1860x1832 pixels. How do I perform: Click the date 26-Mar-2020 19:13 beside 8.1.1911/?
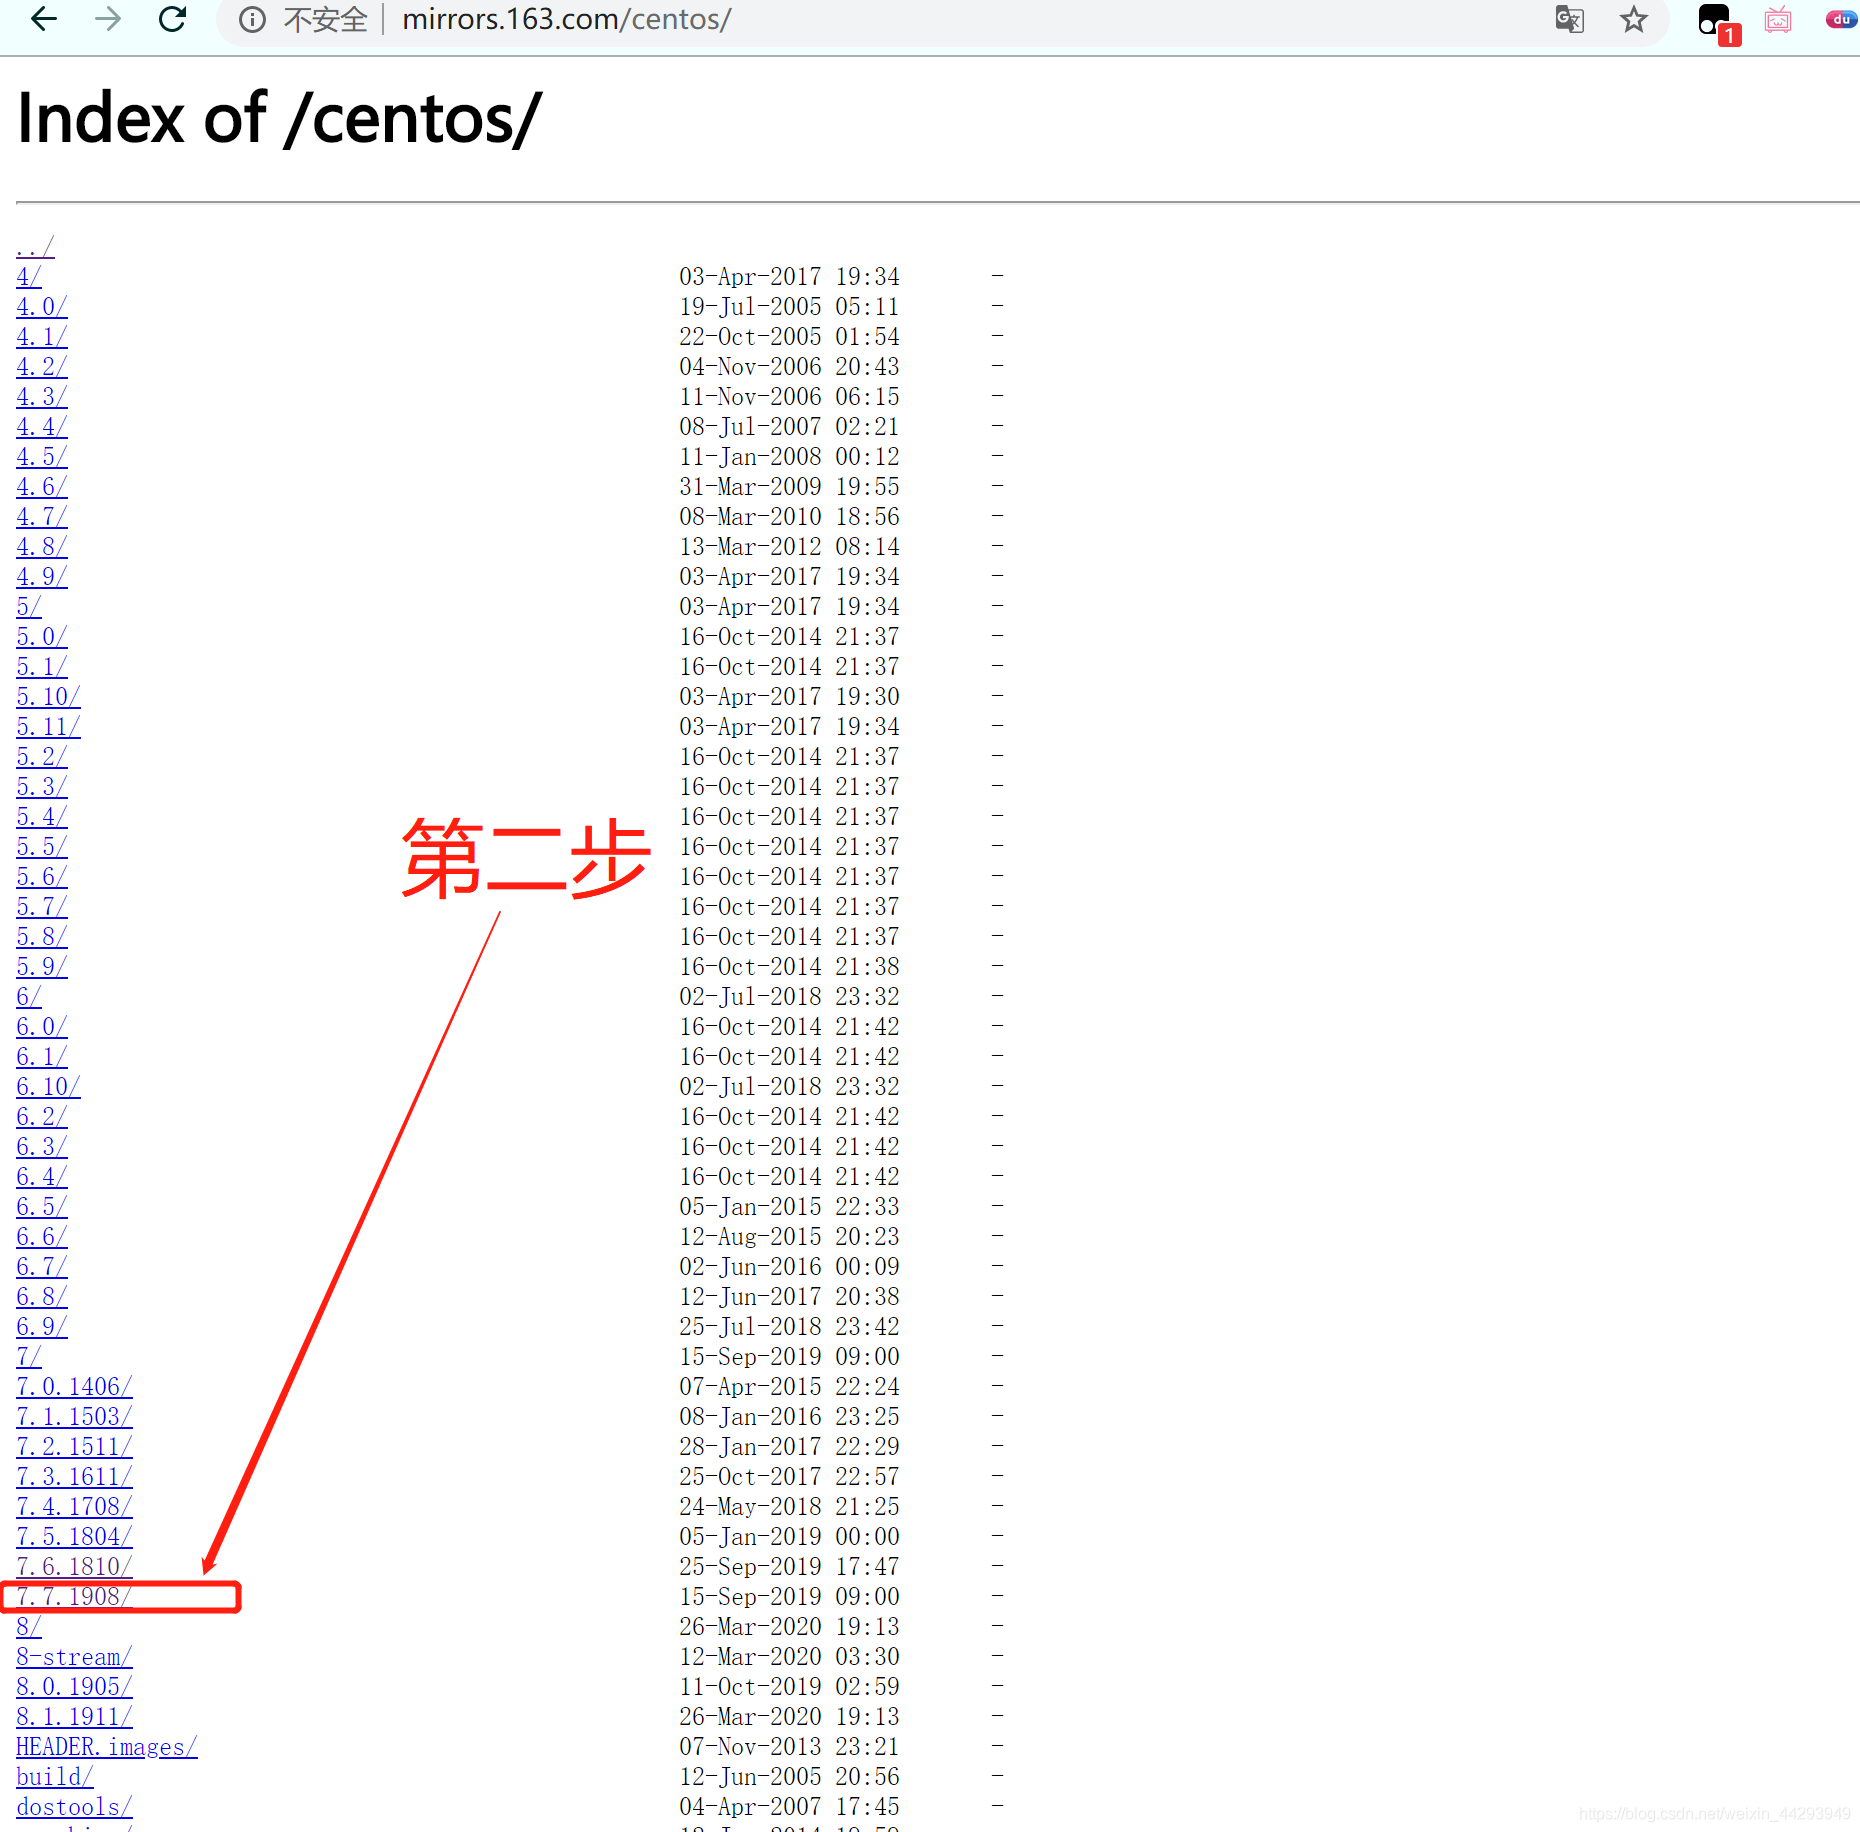[789, 1716]
